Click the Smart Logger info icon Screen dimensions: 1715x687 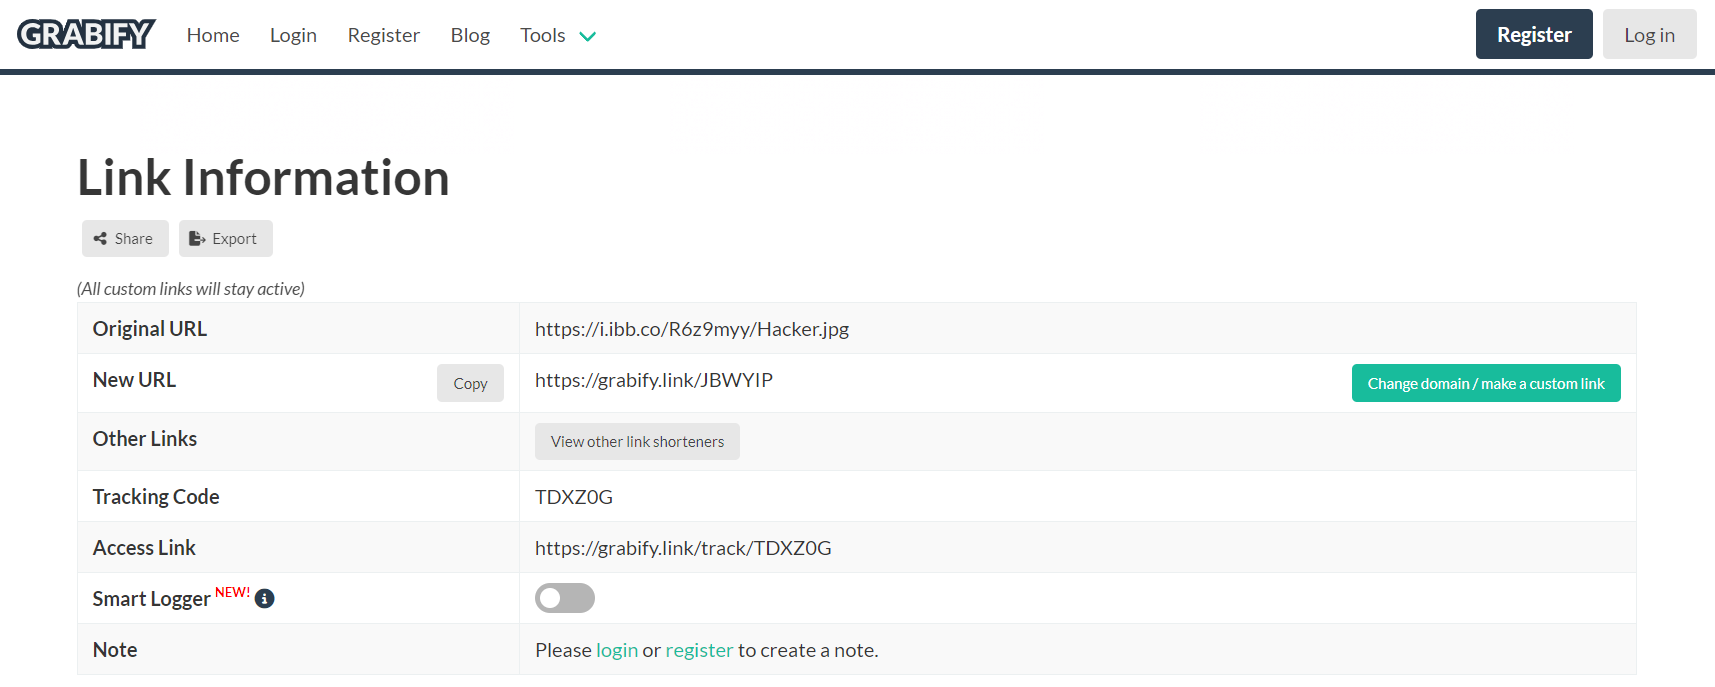(x=264, y=599)
